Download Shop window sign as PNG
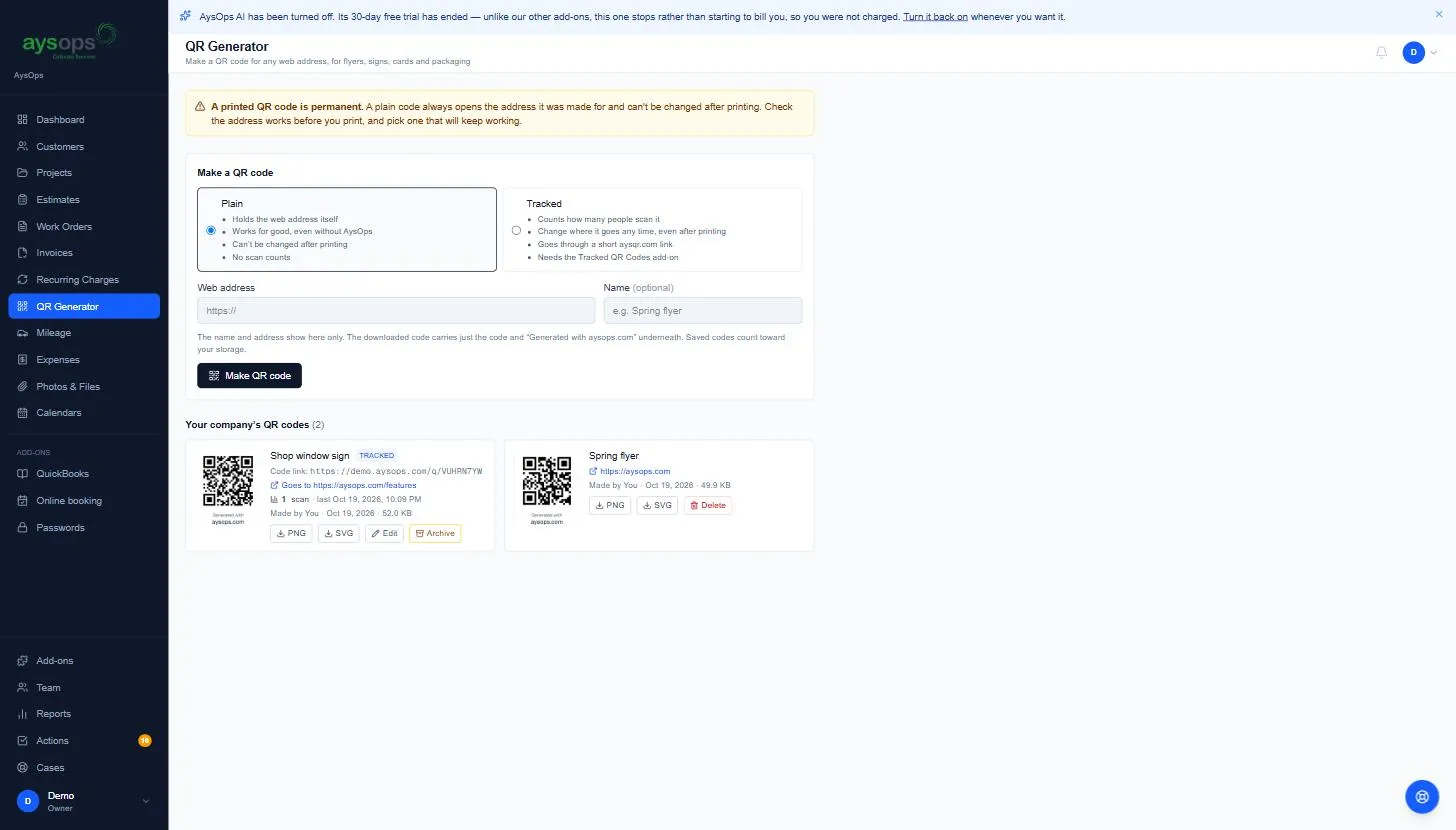The image size is (1456, 830). click(291, 534)
